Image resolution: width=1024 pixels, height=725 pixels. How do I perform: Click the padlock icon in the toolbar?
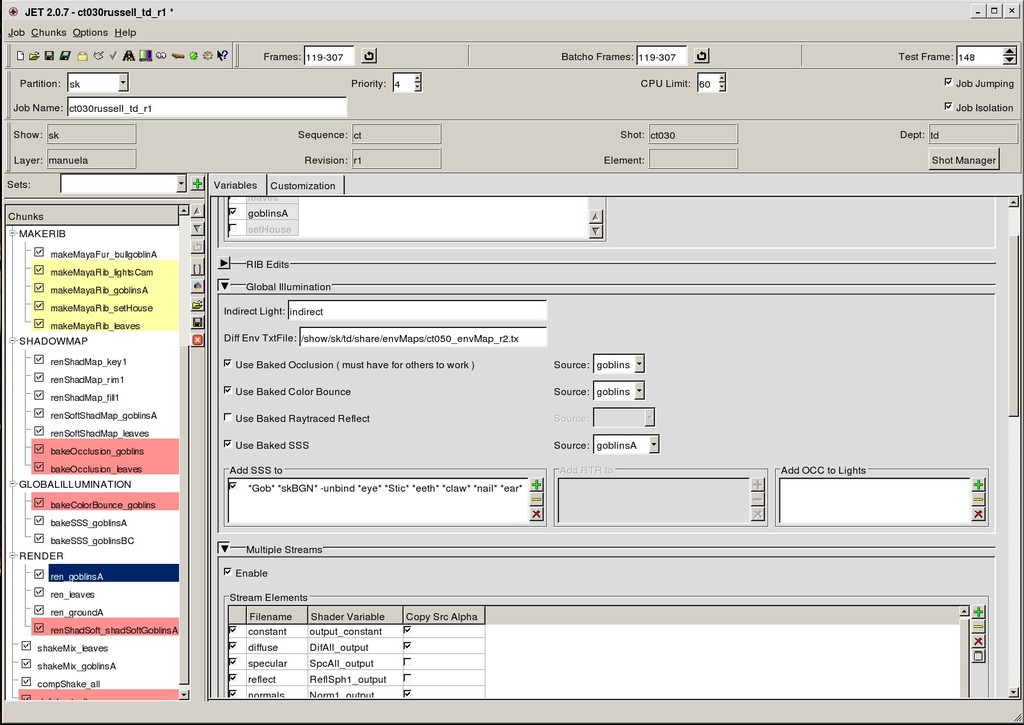coord(82,56)
